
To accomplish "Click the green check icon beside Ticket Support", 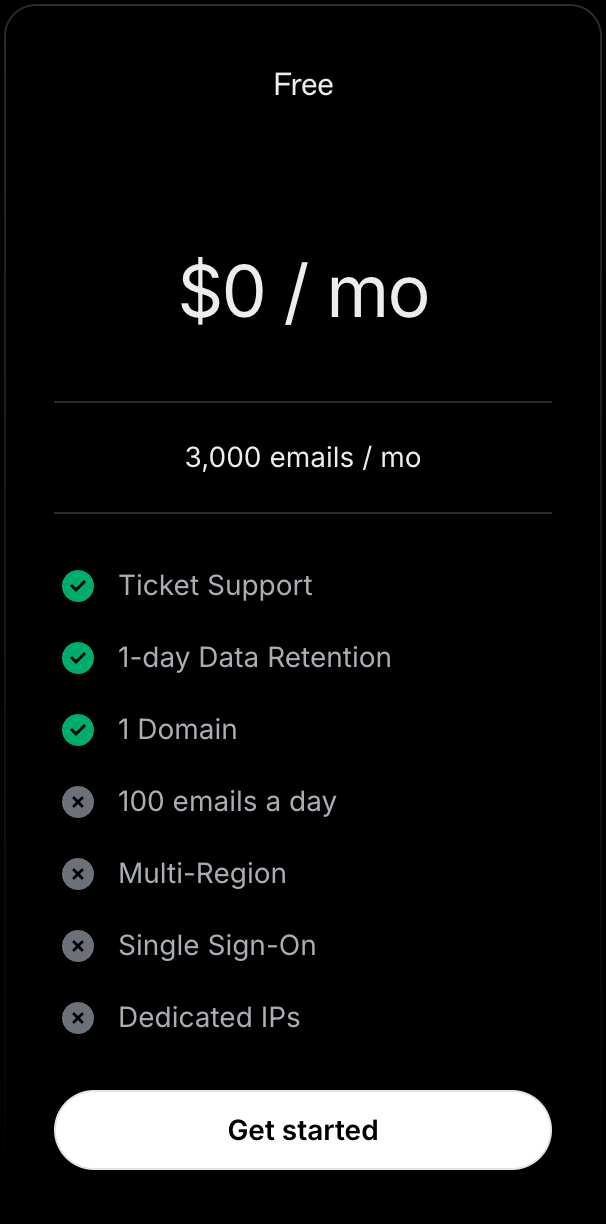I will click(78, 586).
